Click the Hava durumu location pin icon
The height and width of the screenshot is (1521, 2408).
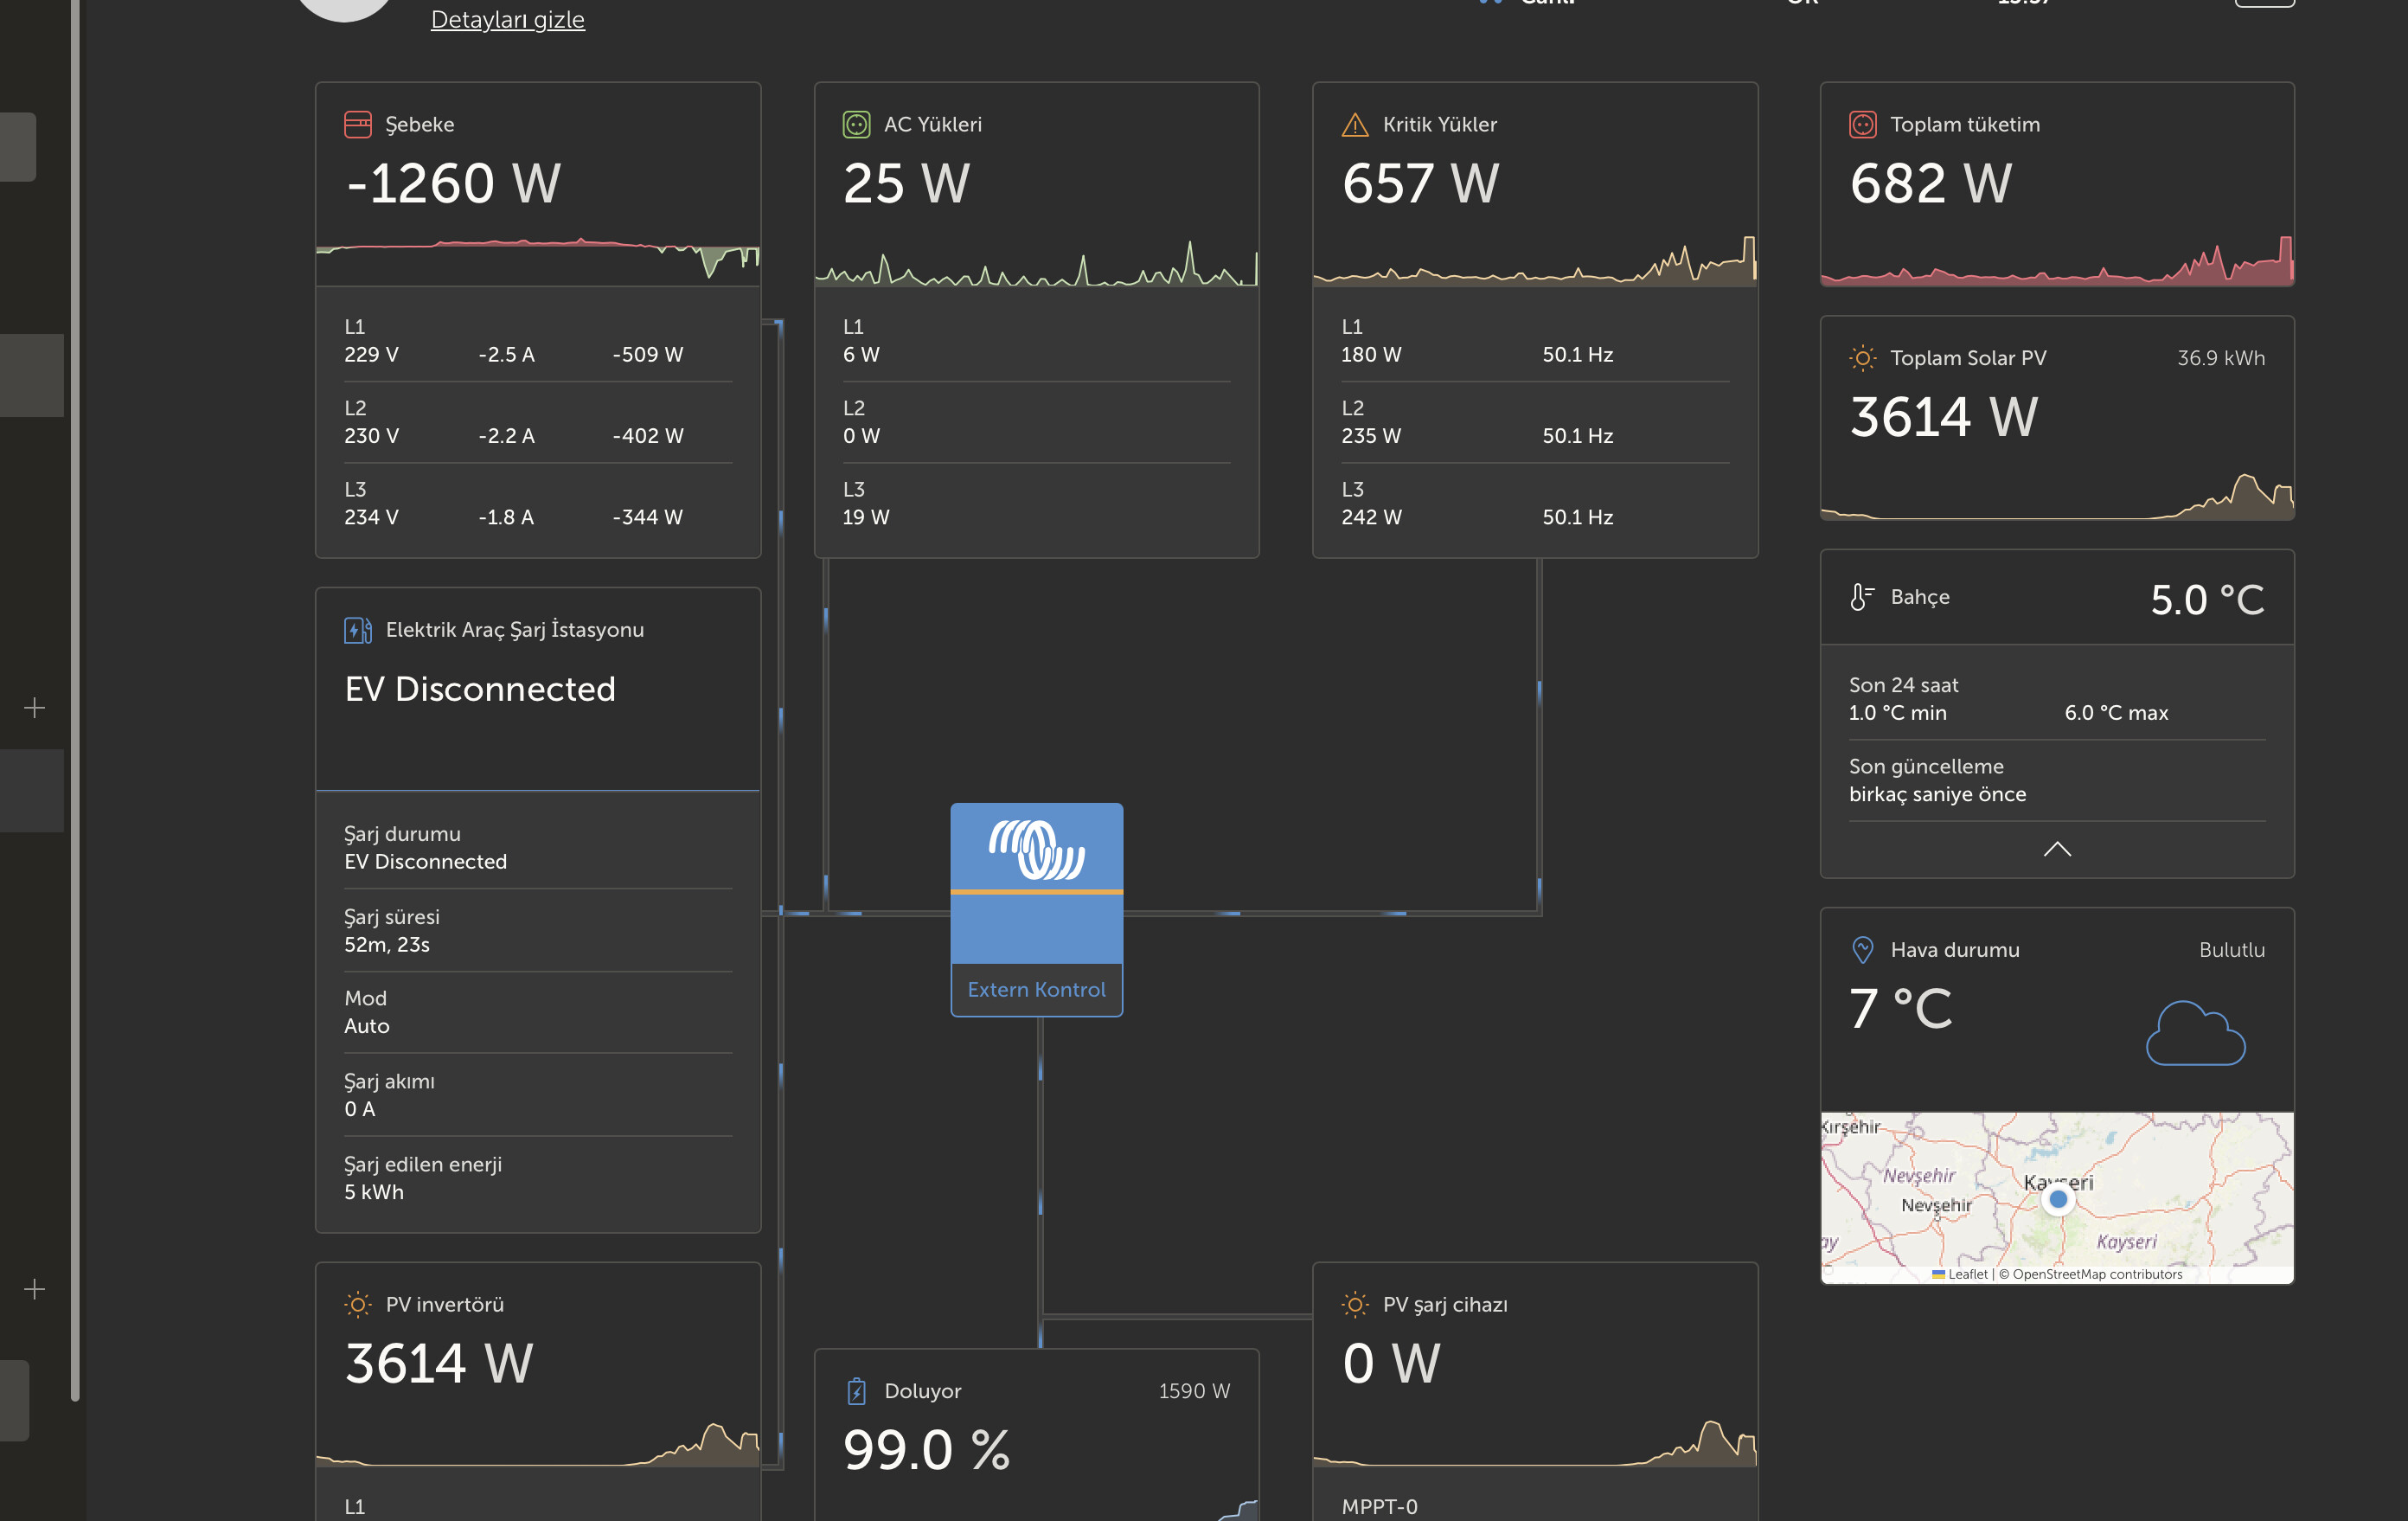tap(1862, 950)
